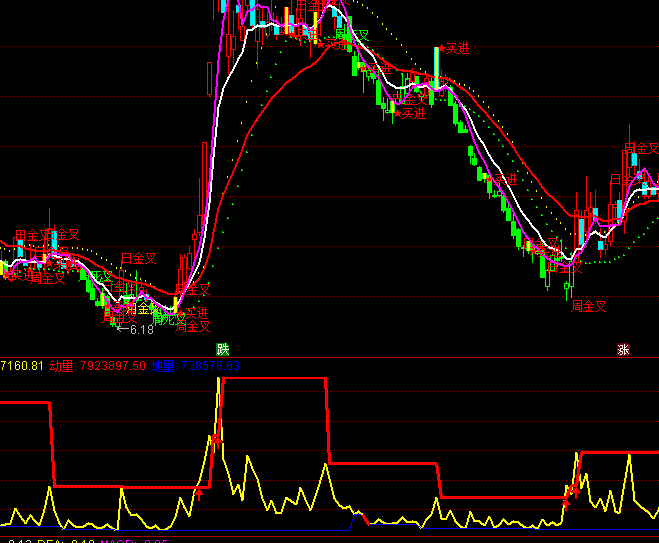Image resolution: width=659 pixels, height=543 pixels.
Task: Click the 周金叉 label below the chart bottom right
Action: point(588,306)
